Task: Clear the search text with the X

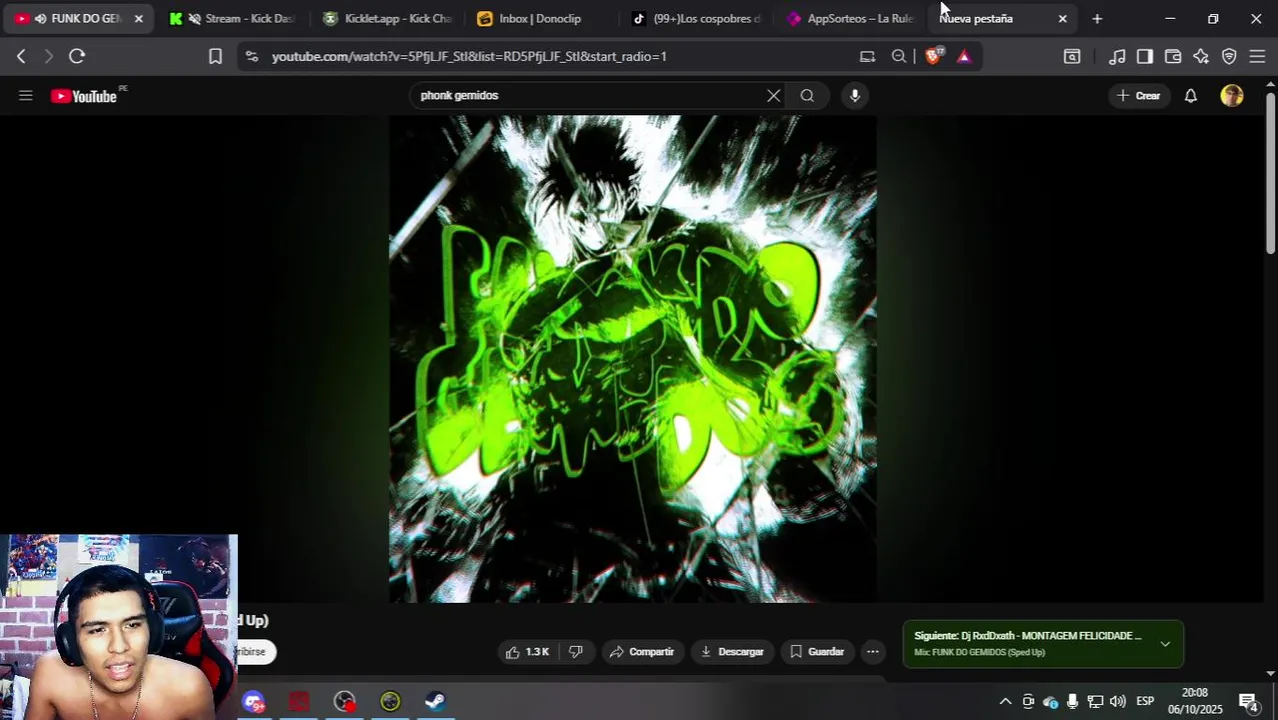Action: coord(773,96)
